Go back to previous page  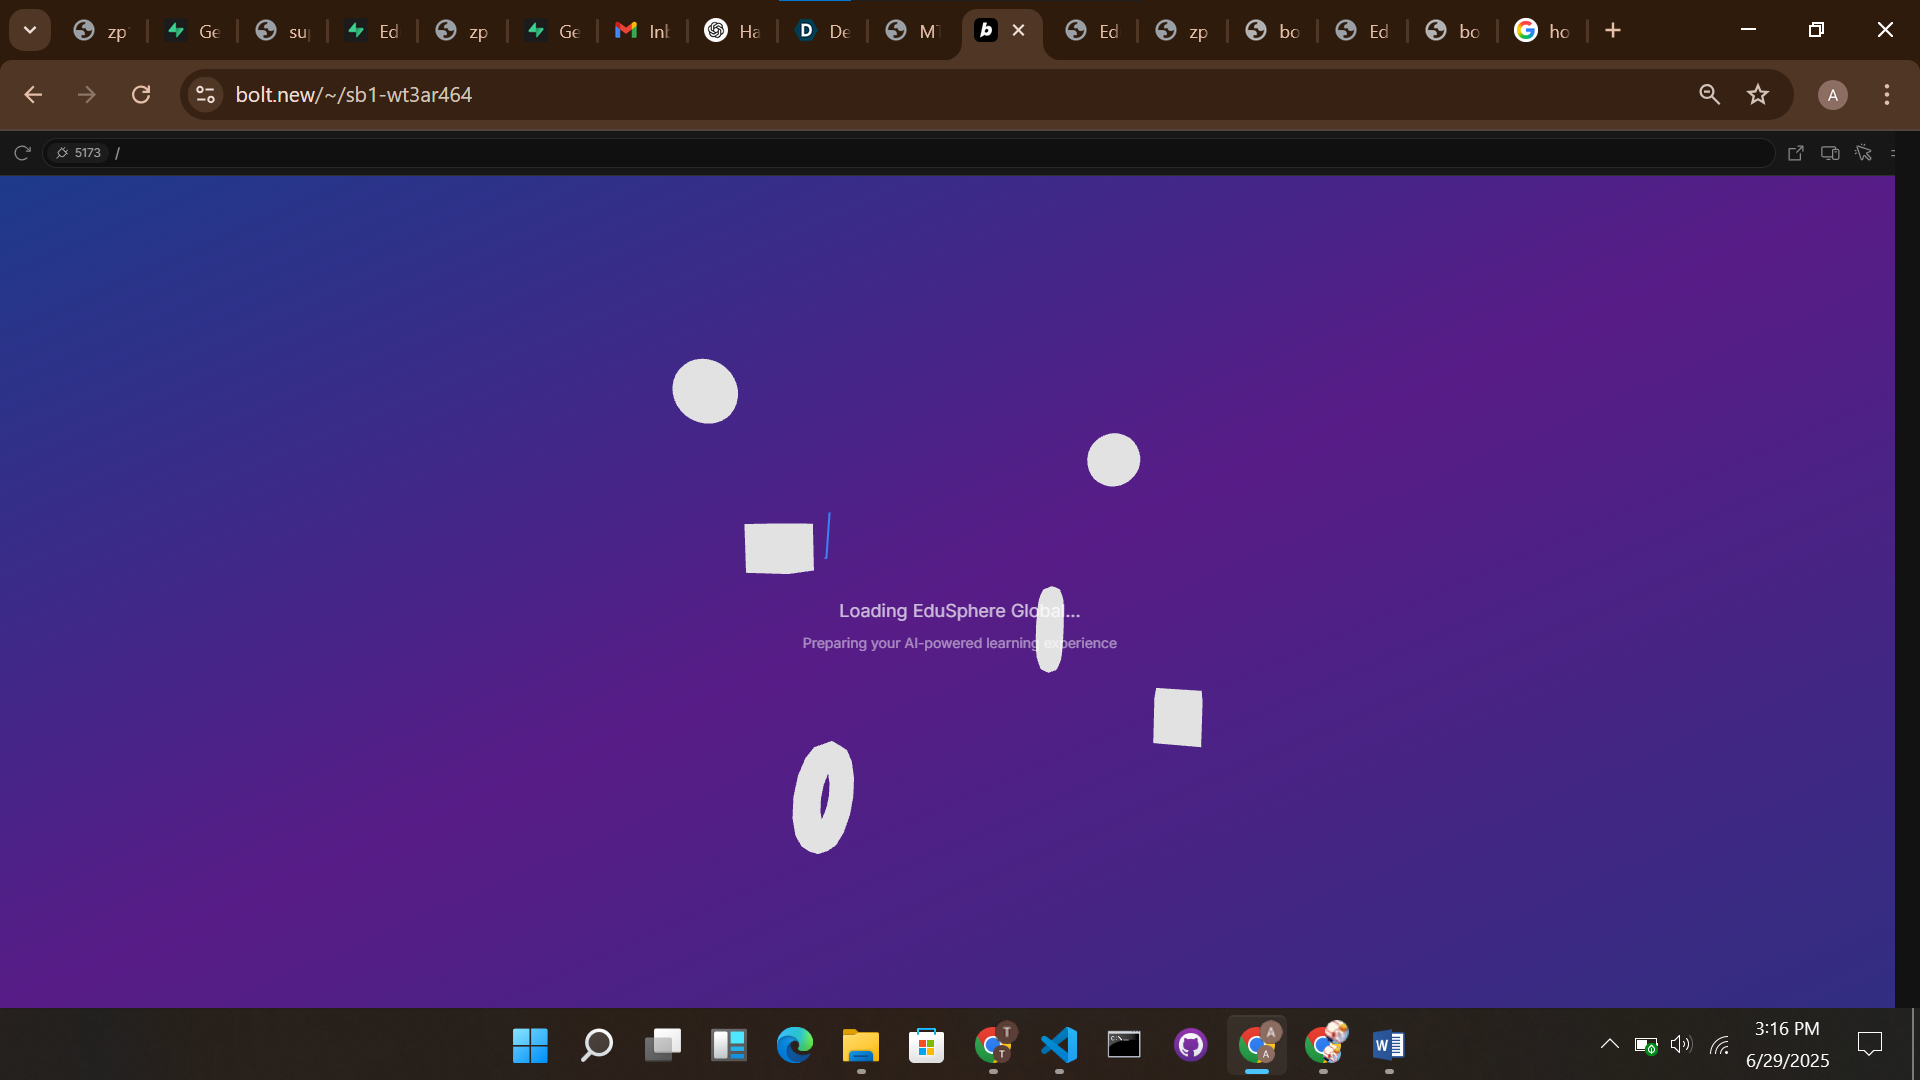33,95
